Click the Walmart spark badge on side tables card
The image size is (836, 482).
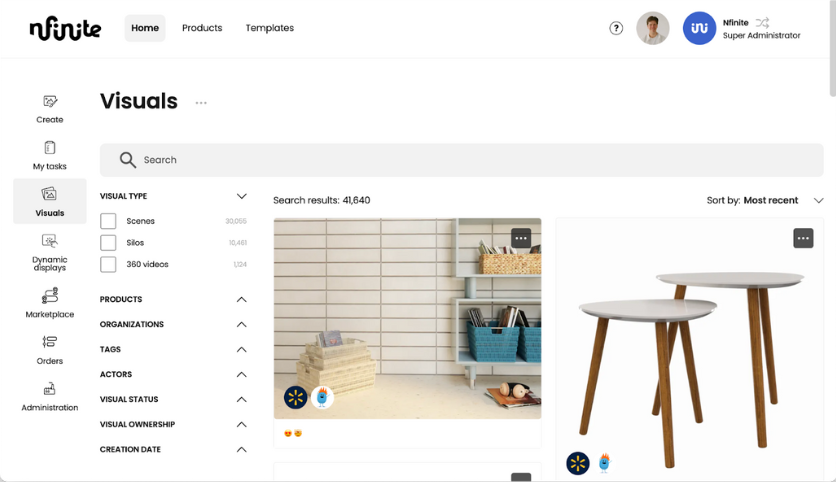pos(577,463)
